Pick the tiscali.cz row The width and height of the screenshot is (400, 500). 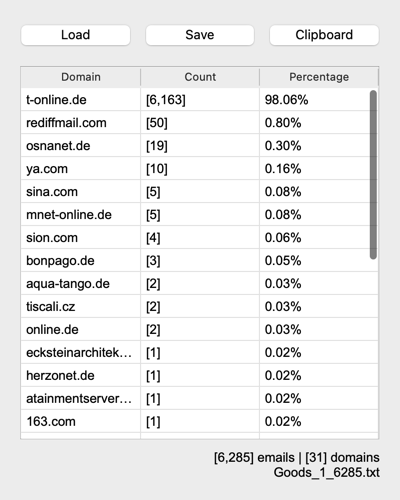(x=199, y=307)
